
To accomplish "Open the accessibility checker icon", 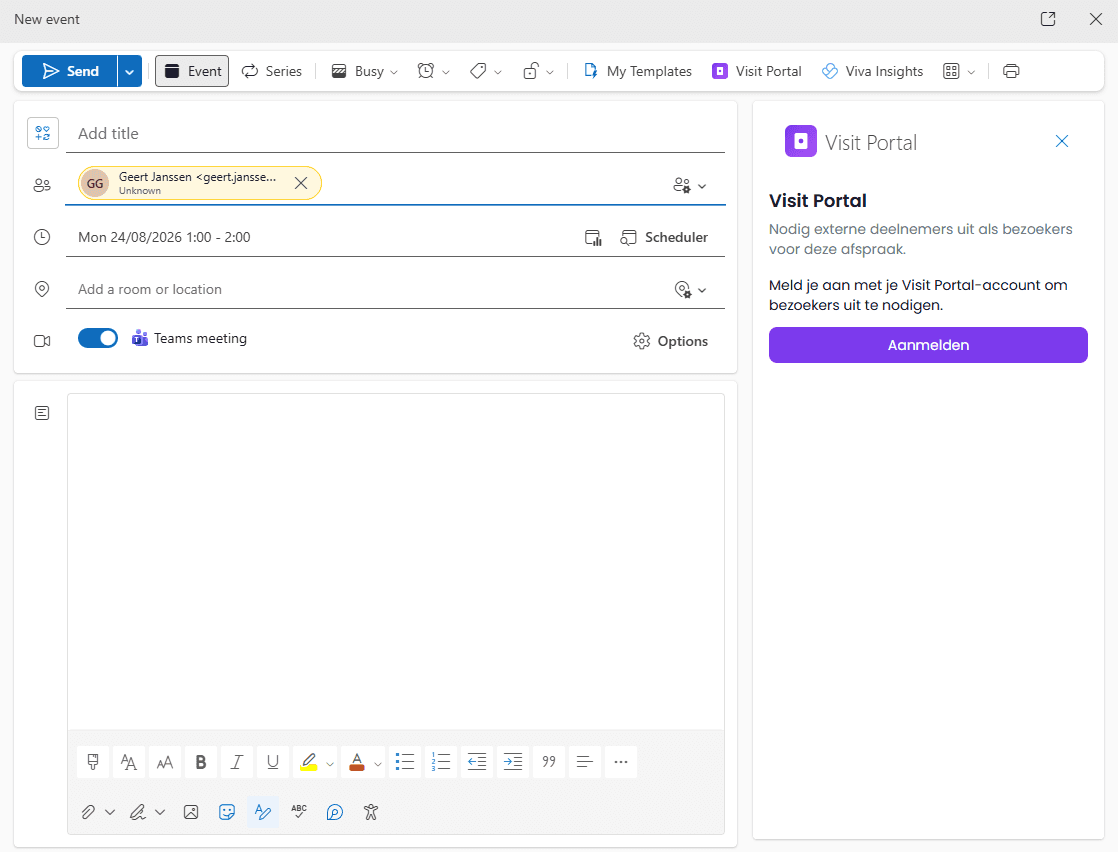I will [x=371, y=812].
